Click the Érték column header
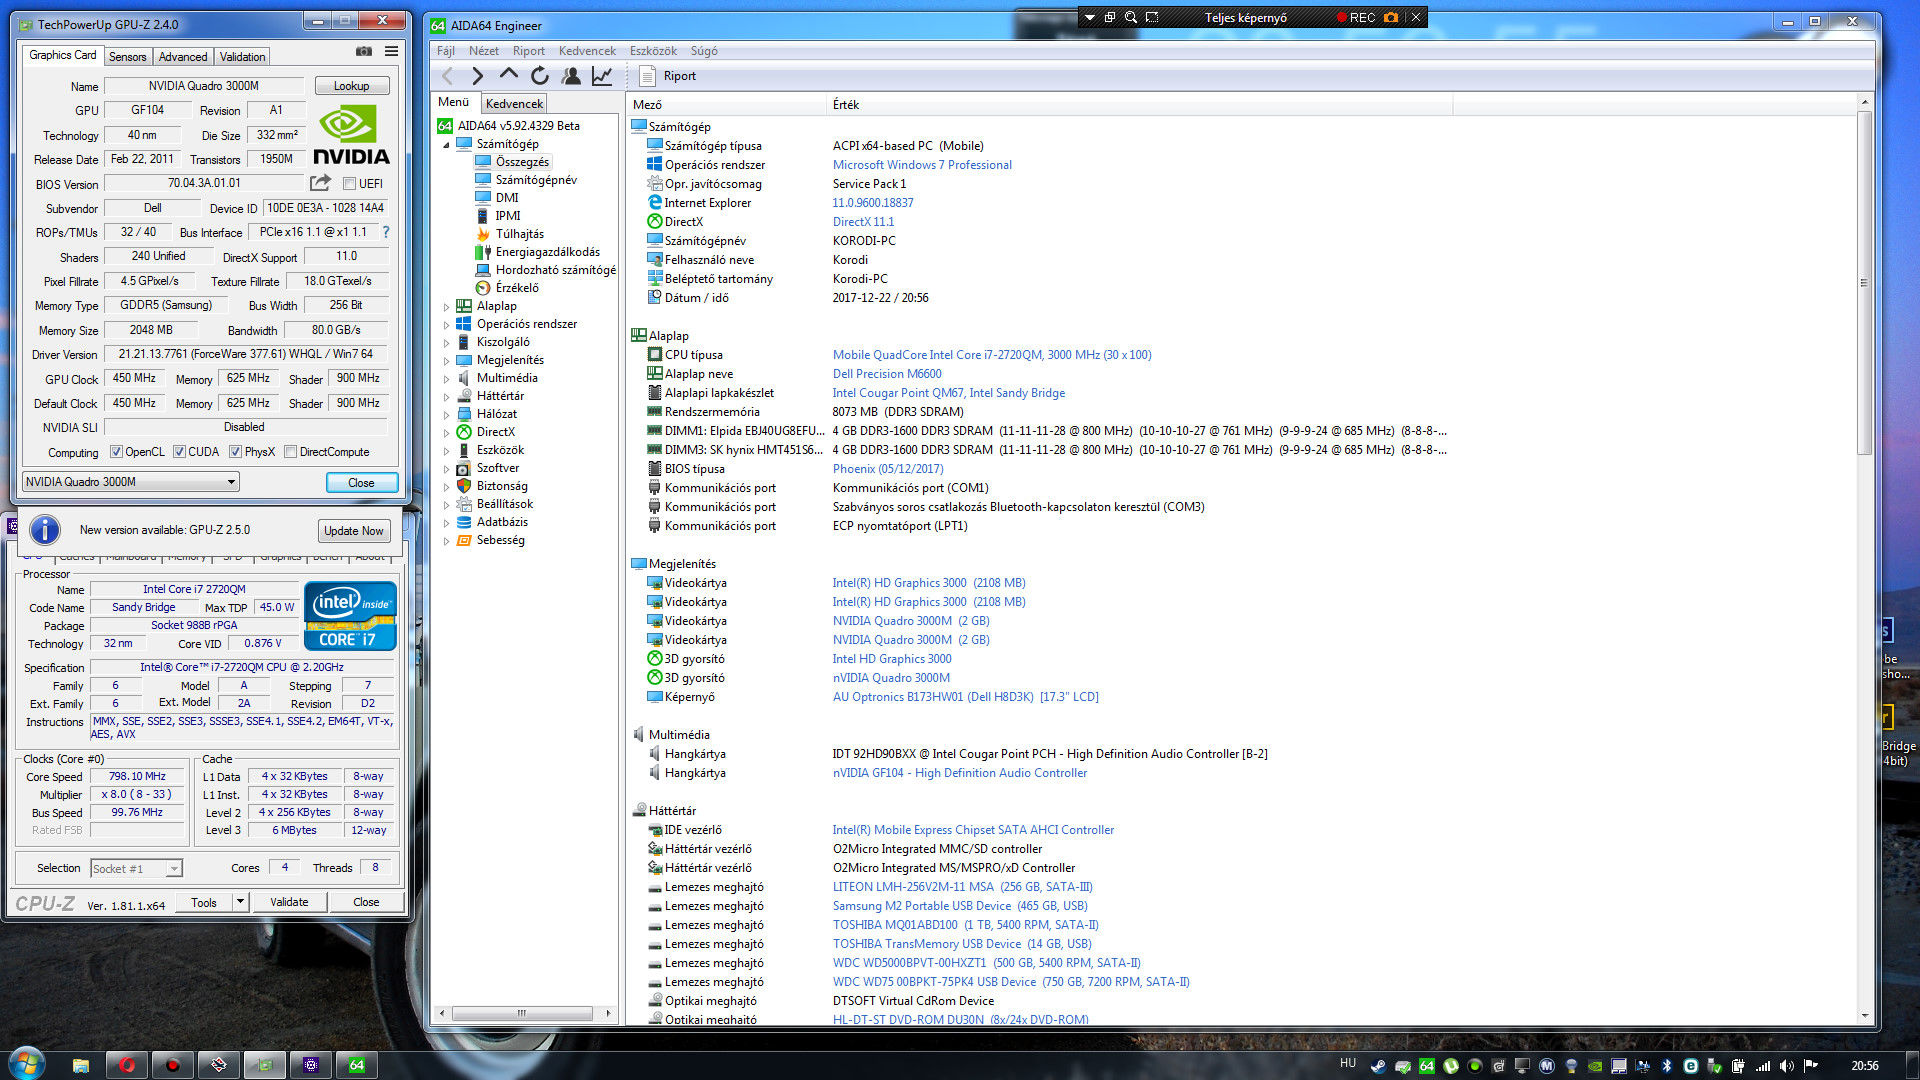 pyautogui.click(x=1140, y=105)
